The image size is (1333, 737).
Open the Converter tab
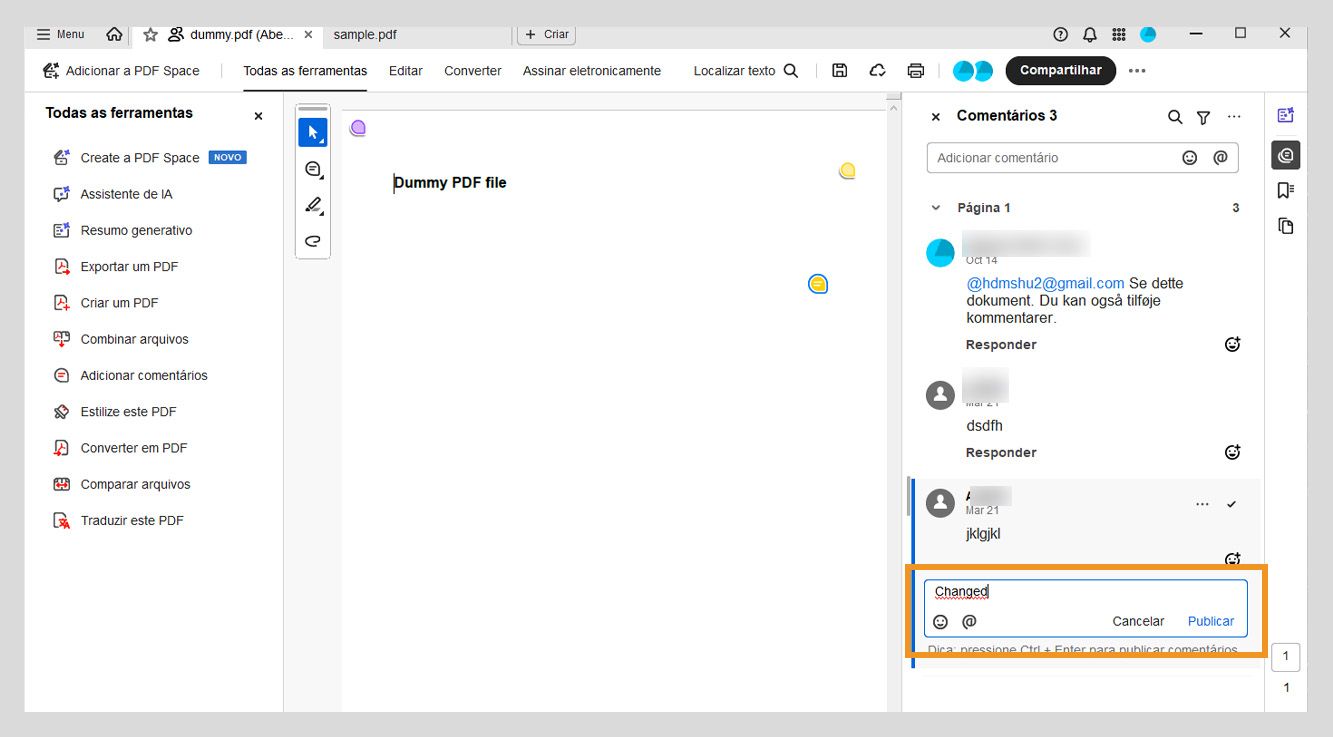[473, 71]
